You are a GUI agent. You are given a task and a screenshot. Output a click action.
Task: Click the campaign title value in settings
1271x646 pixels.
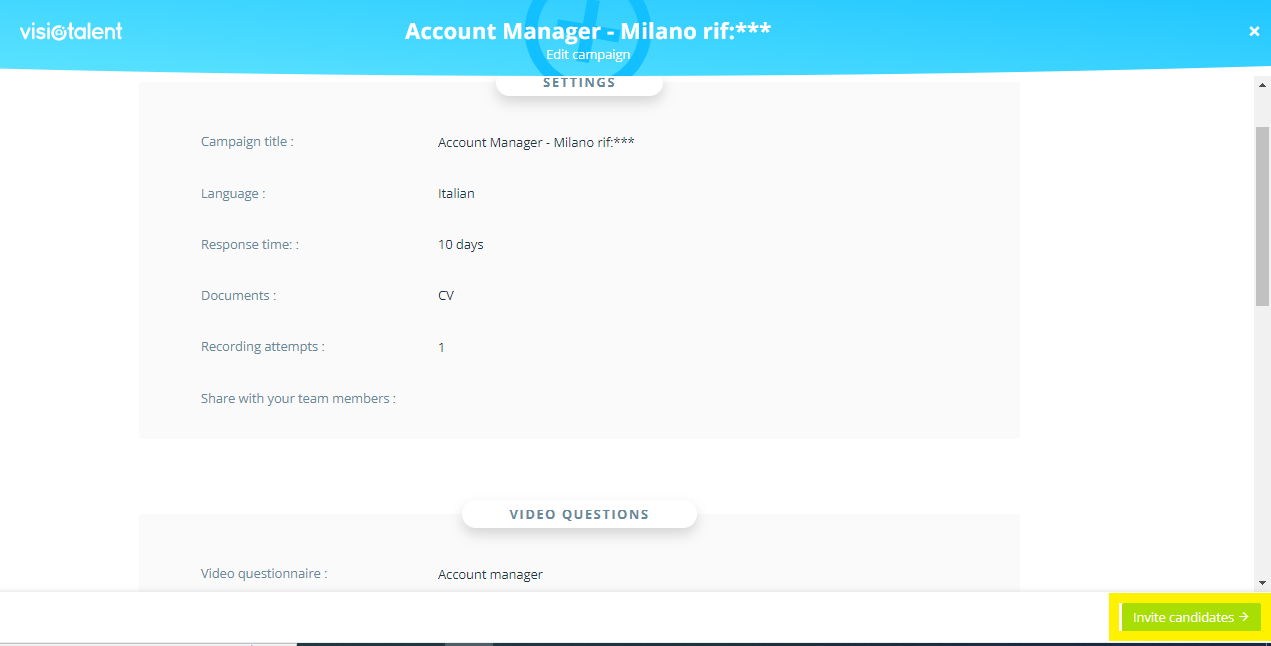click(536, 142)
